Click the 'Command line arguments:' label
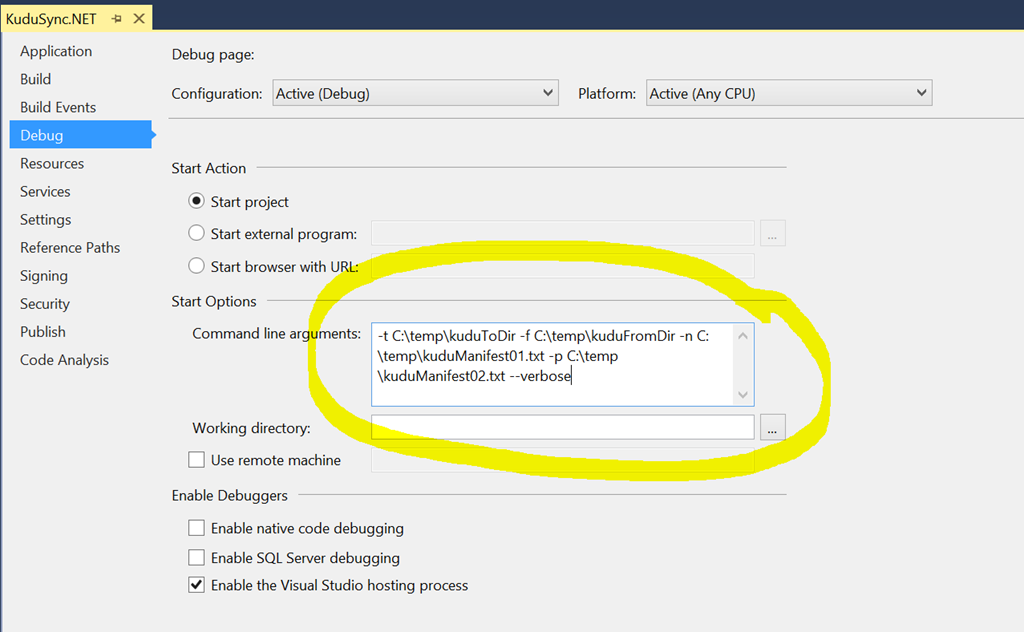Image resolution: width=1024 pixels, height=632 pixels. click(276, 334)
